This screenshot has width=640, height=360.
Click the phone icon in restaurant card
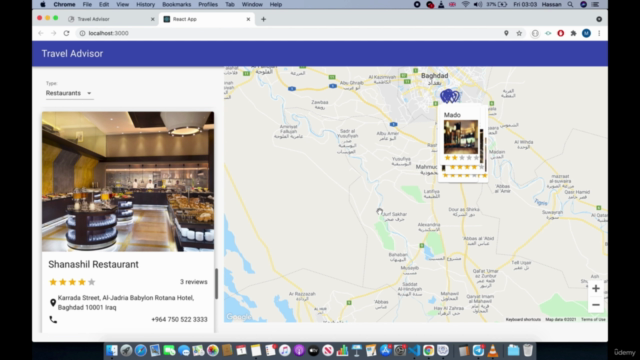[53, 320]
